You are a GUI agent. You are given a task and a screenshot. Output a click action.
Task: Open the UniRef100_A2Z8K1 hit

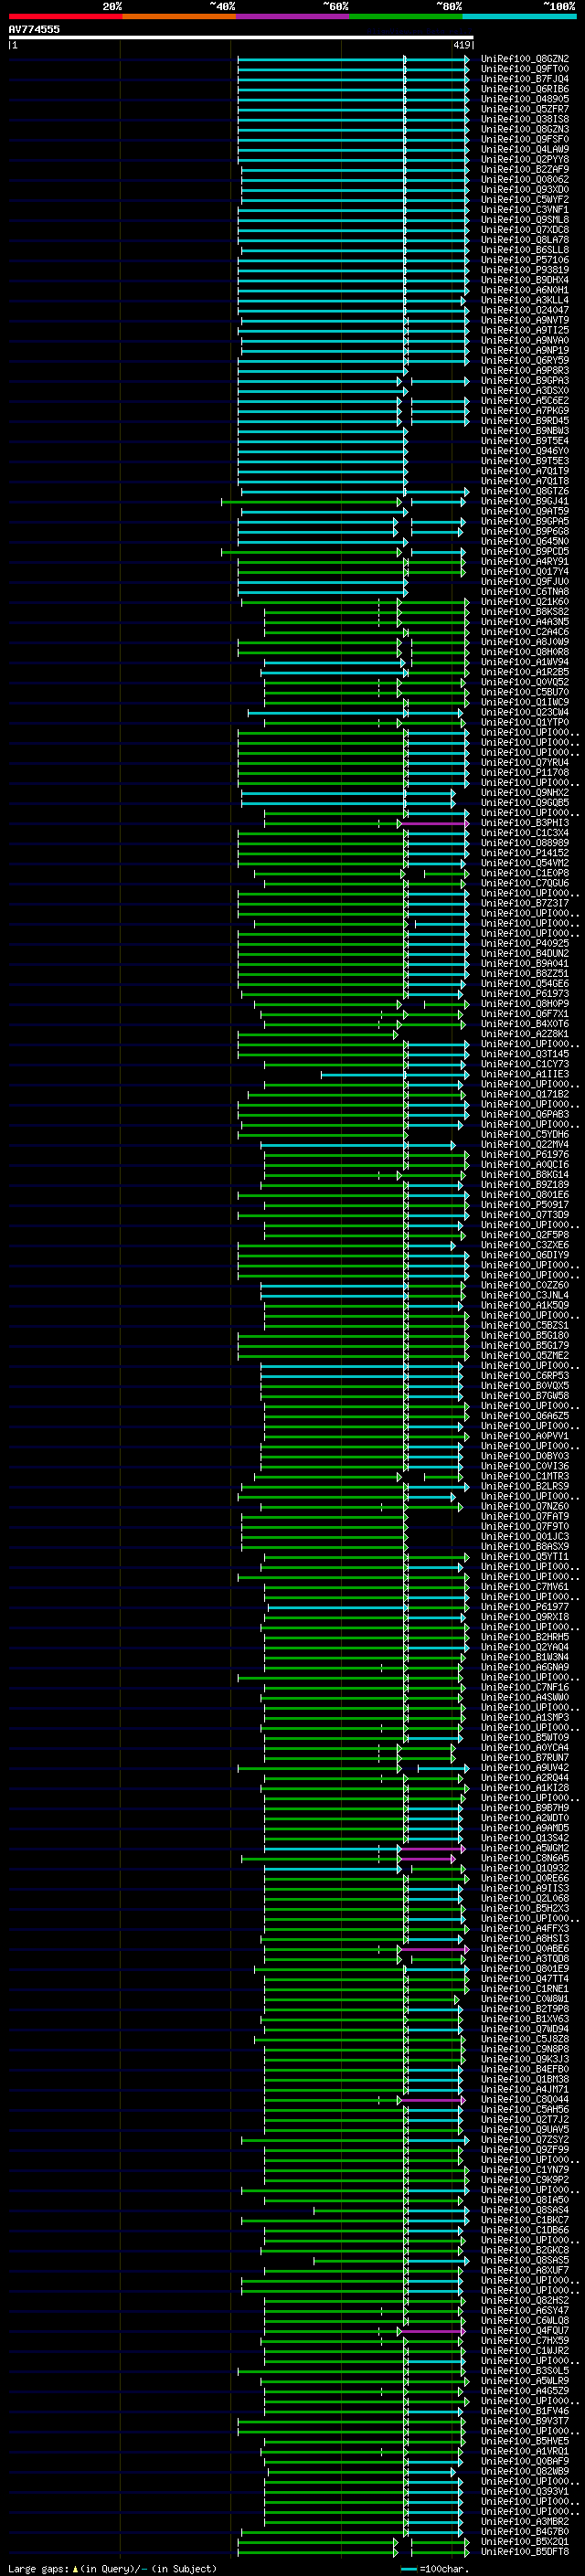pos(525,1034)
